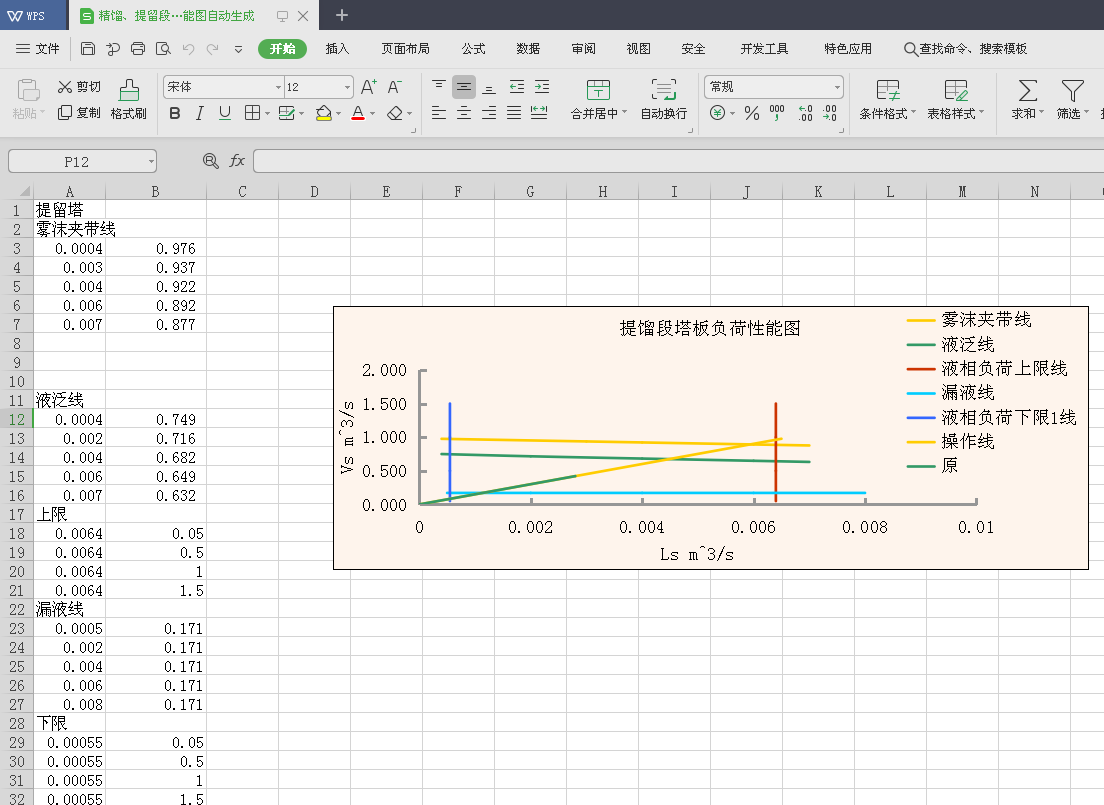Increase font size with A+ icon
This screenshot has width=1104, height=805.
[x=369, y=87]
